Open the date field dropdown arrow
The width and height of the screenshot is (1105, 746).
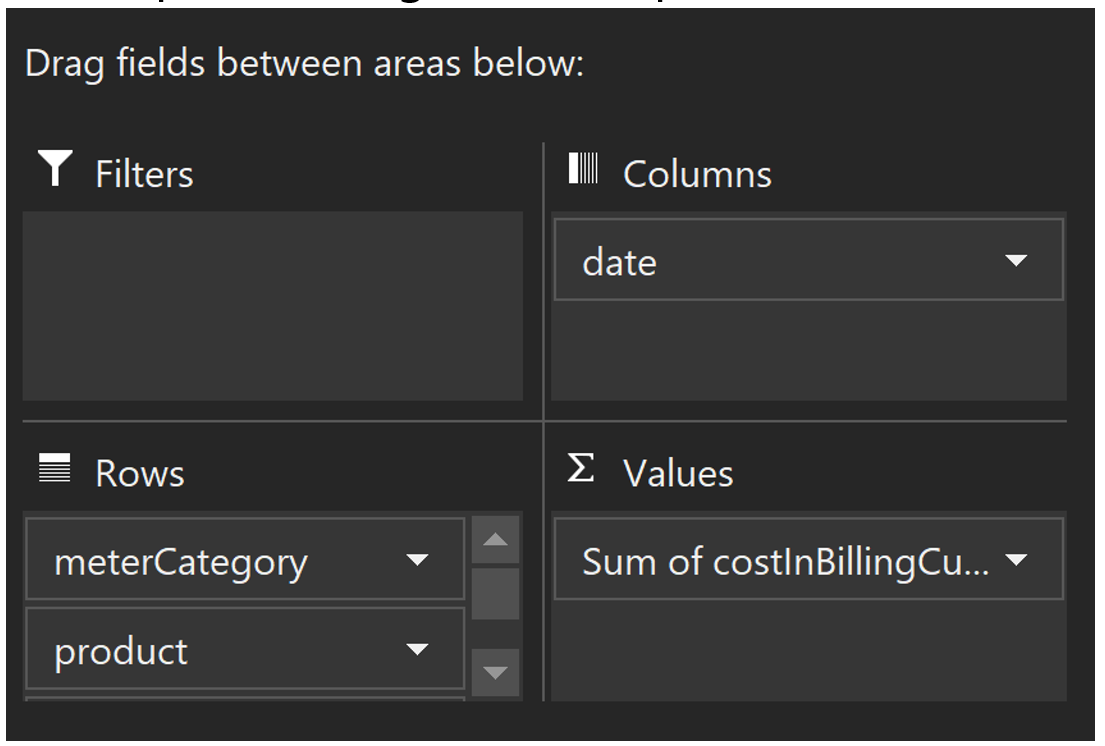(x=1015, y=262)
